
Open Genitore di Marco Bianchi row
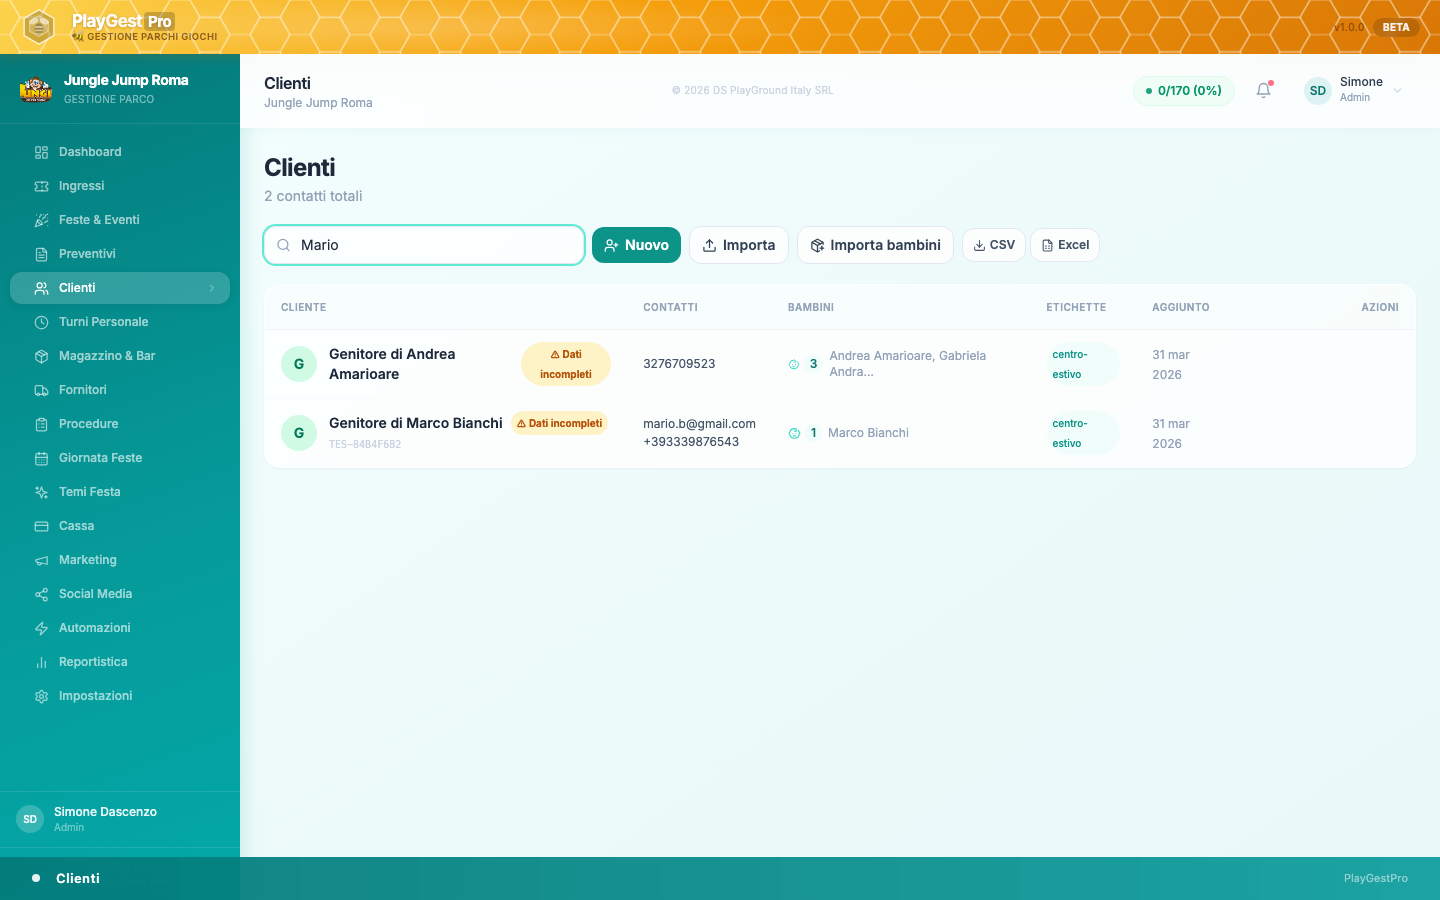[415, 423]
